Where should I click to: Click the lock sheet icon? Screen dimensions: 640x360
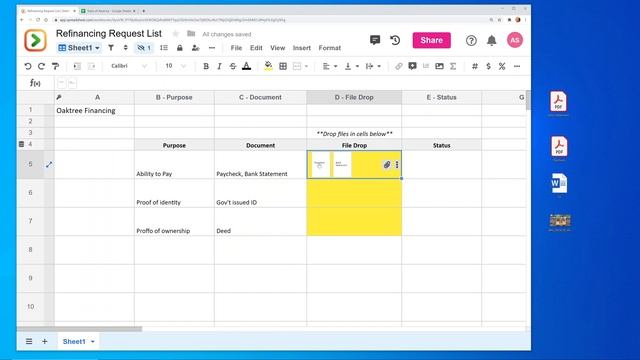coord(180,48)
